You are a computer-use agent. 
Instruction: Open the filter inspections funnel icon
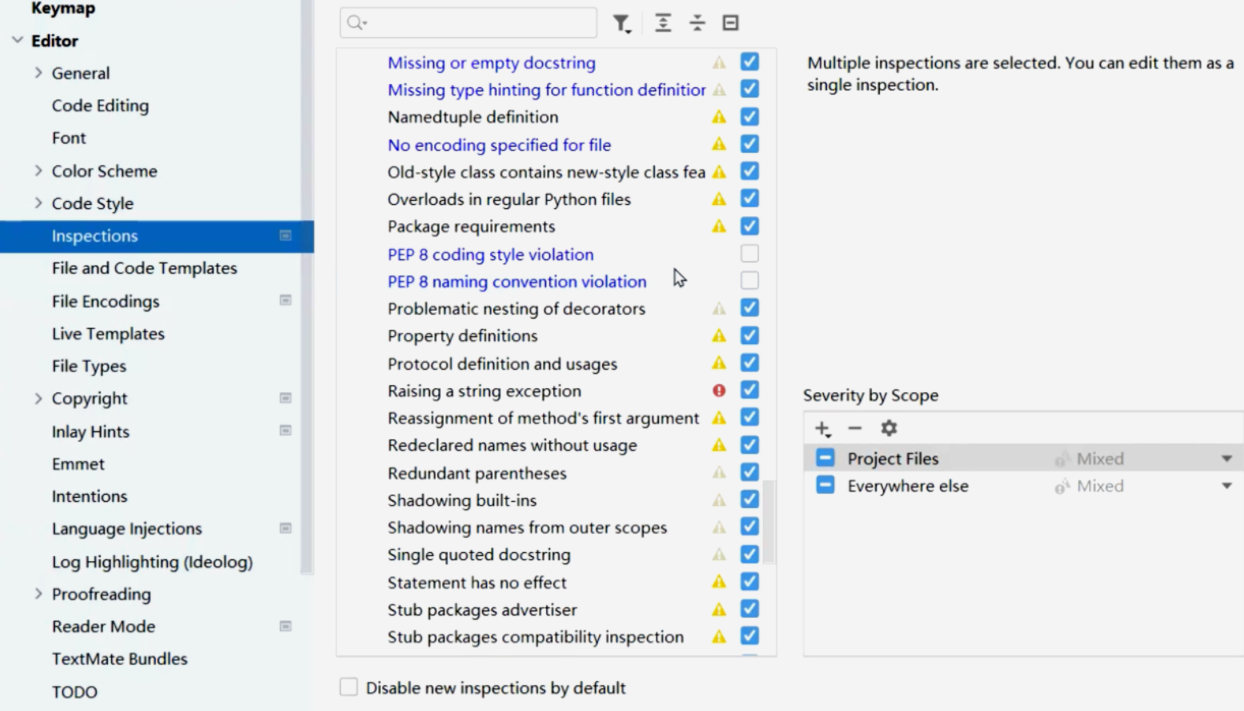[x=621, y=23]
